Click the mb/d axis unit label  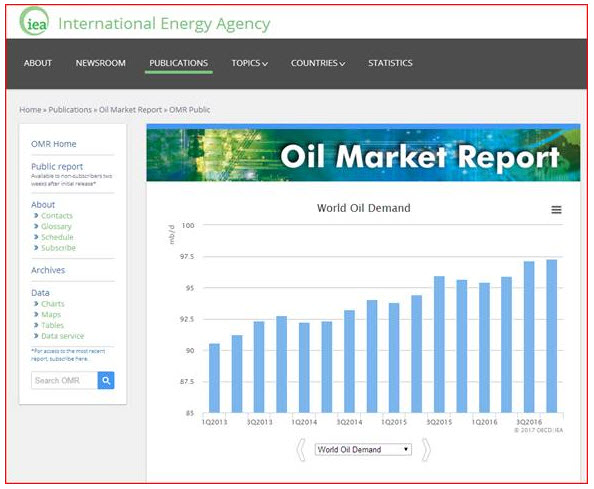point(171,234)
